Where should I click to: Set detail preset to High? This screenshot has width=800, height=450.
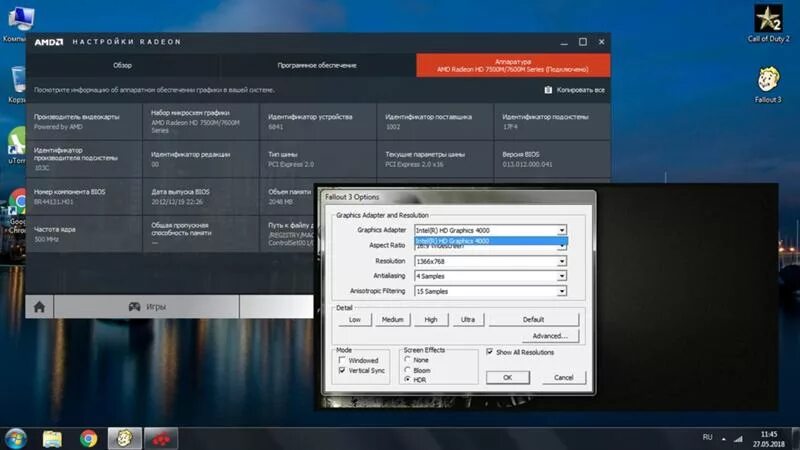click(431, 319)
